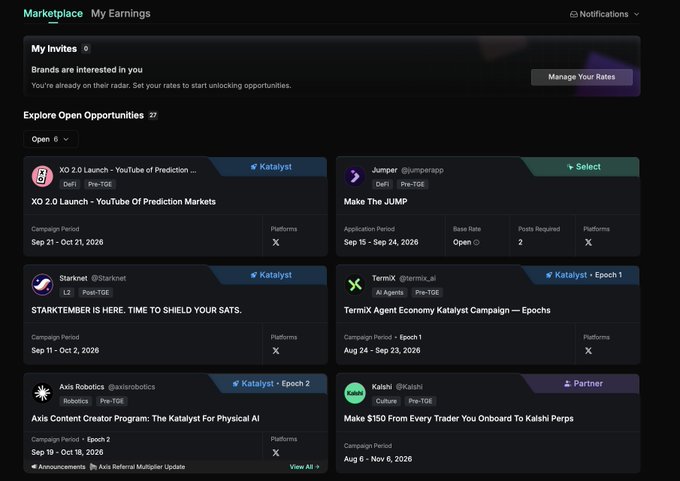
Task: Click the Post-TGE tag on Starknet card
Action: [96, 293]
